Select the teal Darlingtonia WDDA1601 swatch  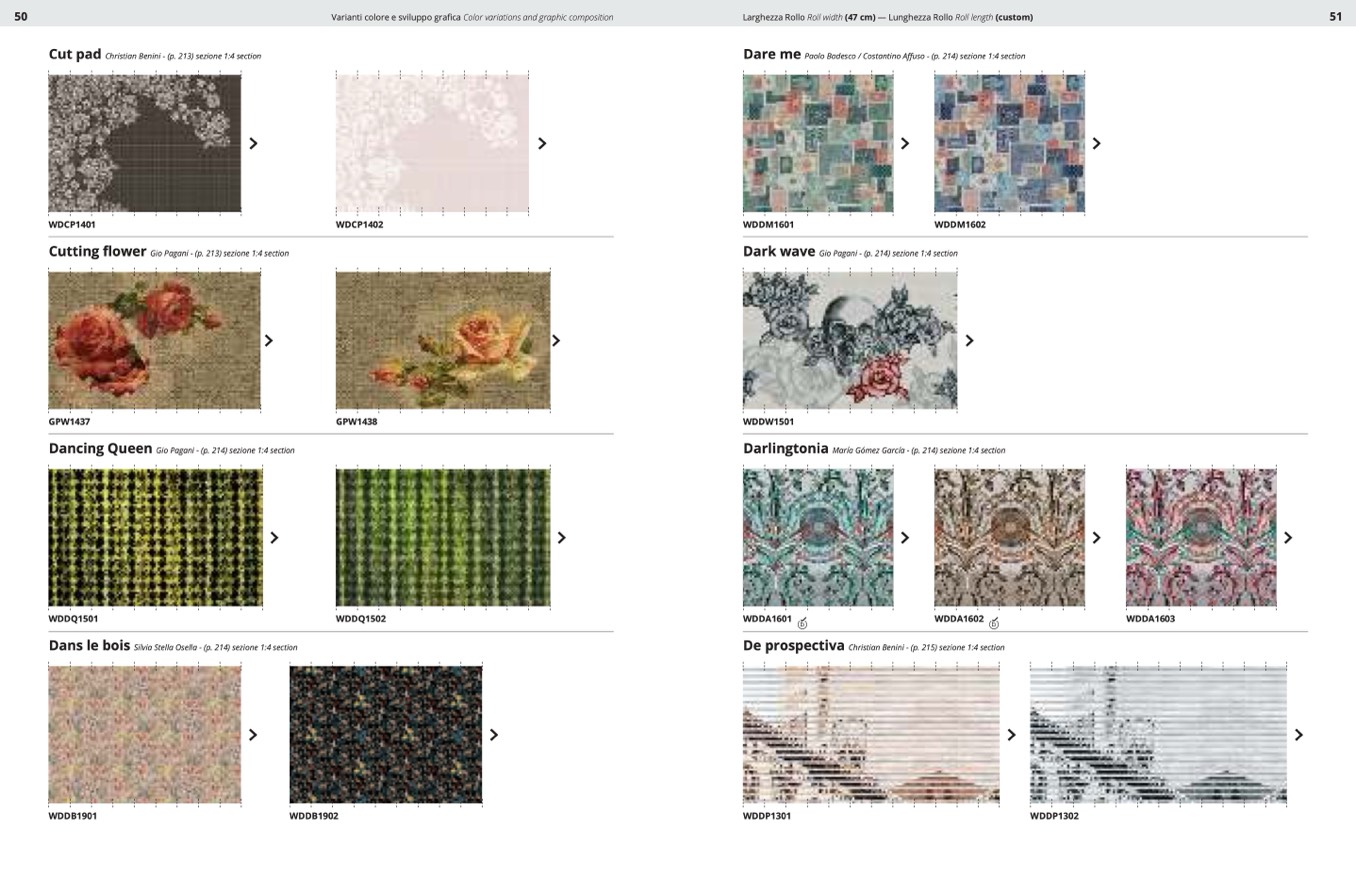coord(818,537)
